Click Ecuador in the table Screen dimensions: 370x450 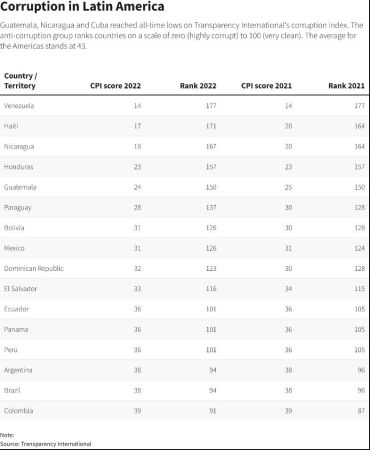point(16,309)
